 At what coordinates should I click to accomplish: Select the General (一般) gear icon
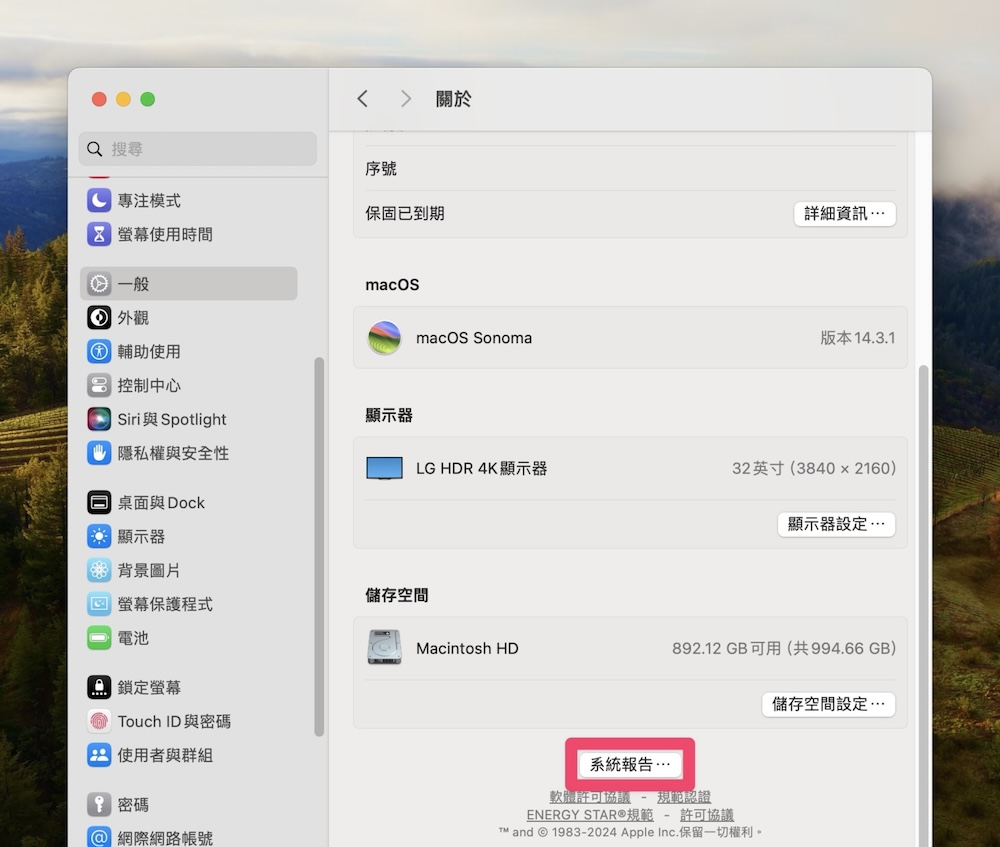tap(99, 284)
